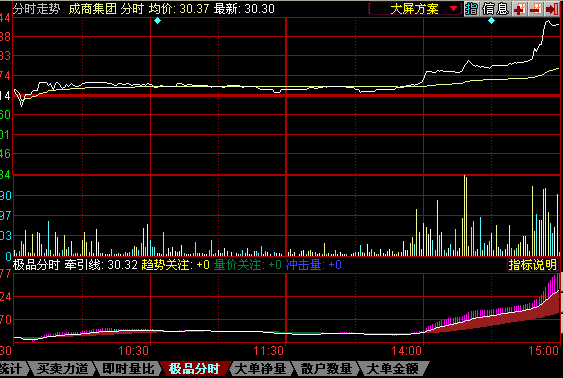Switch to the 即时量比 tab
The width and height of the screenshot is (563, 378).
pyautogui.click(x=128, y=369)
